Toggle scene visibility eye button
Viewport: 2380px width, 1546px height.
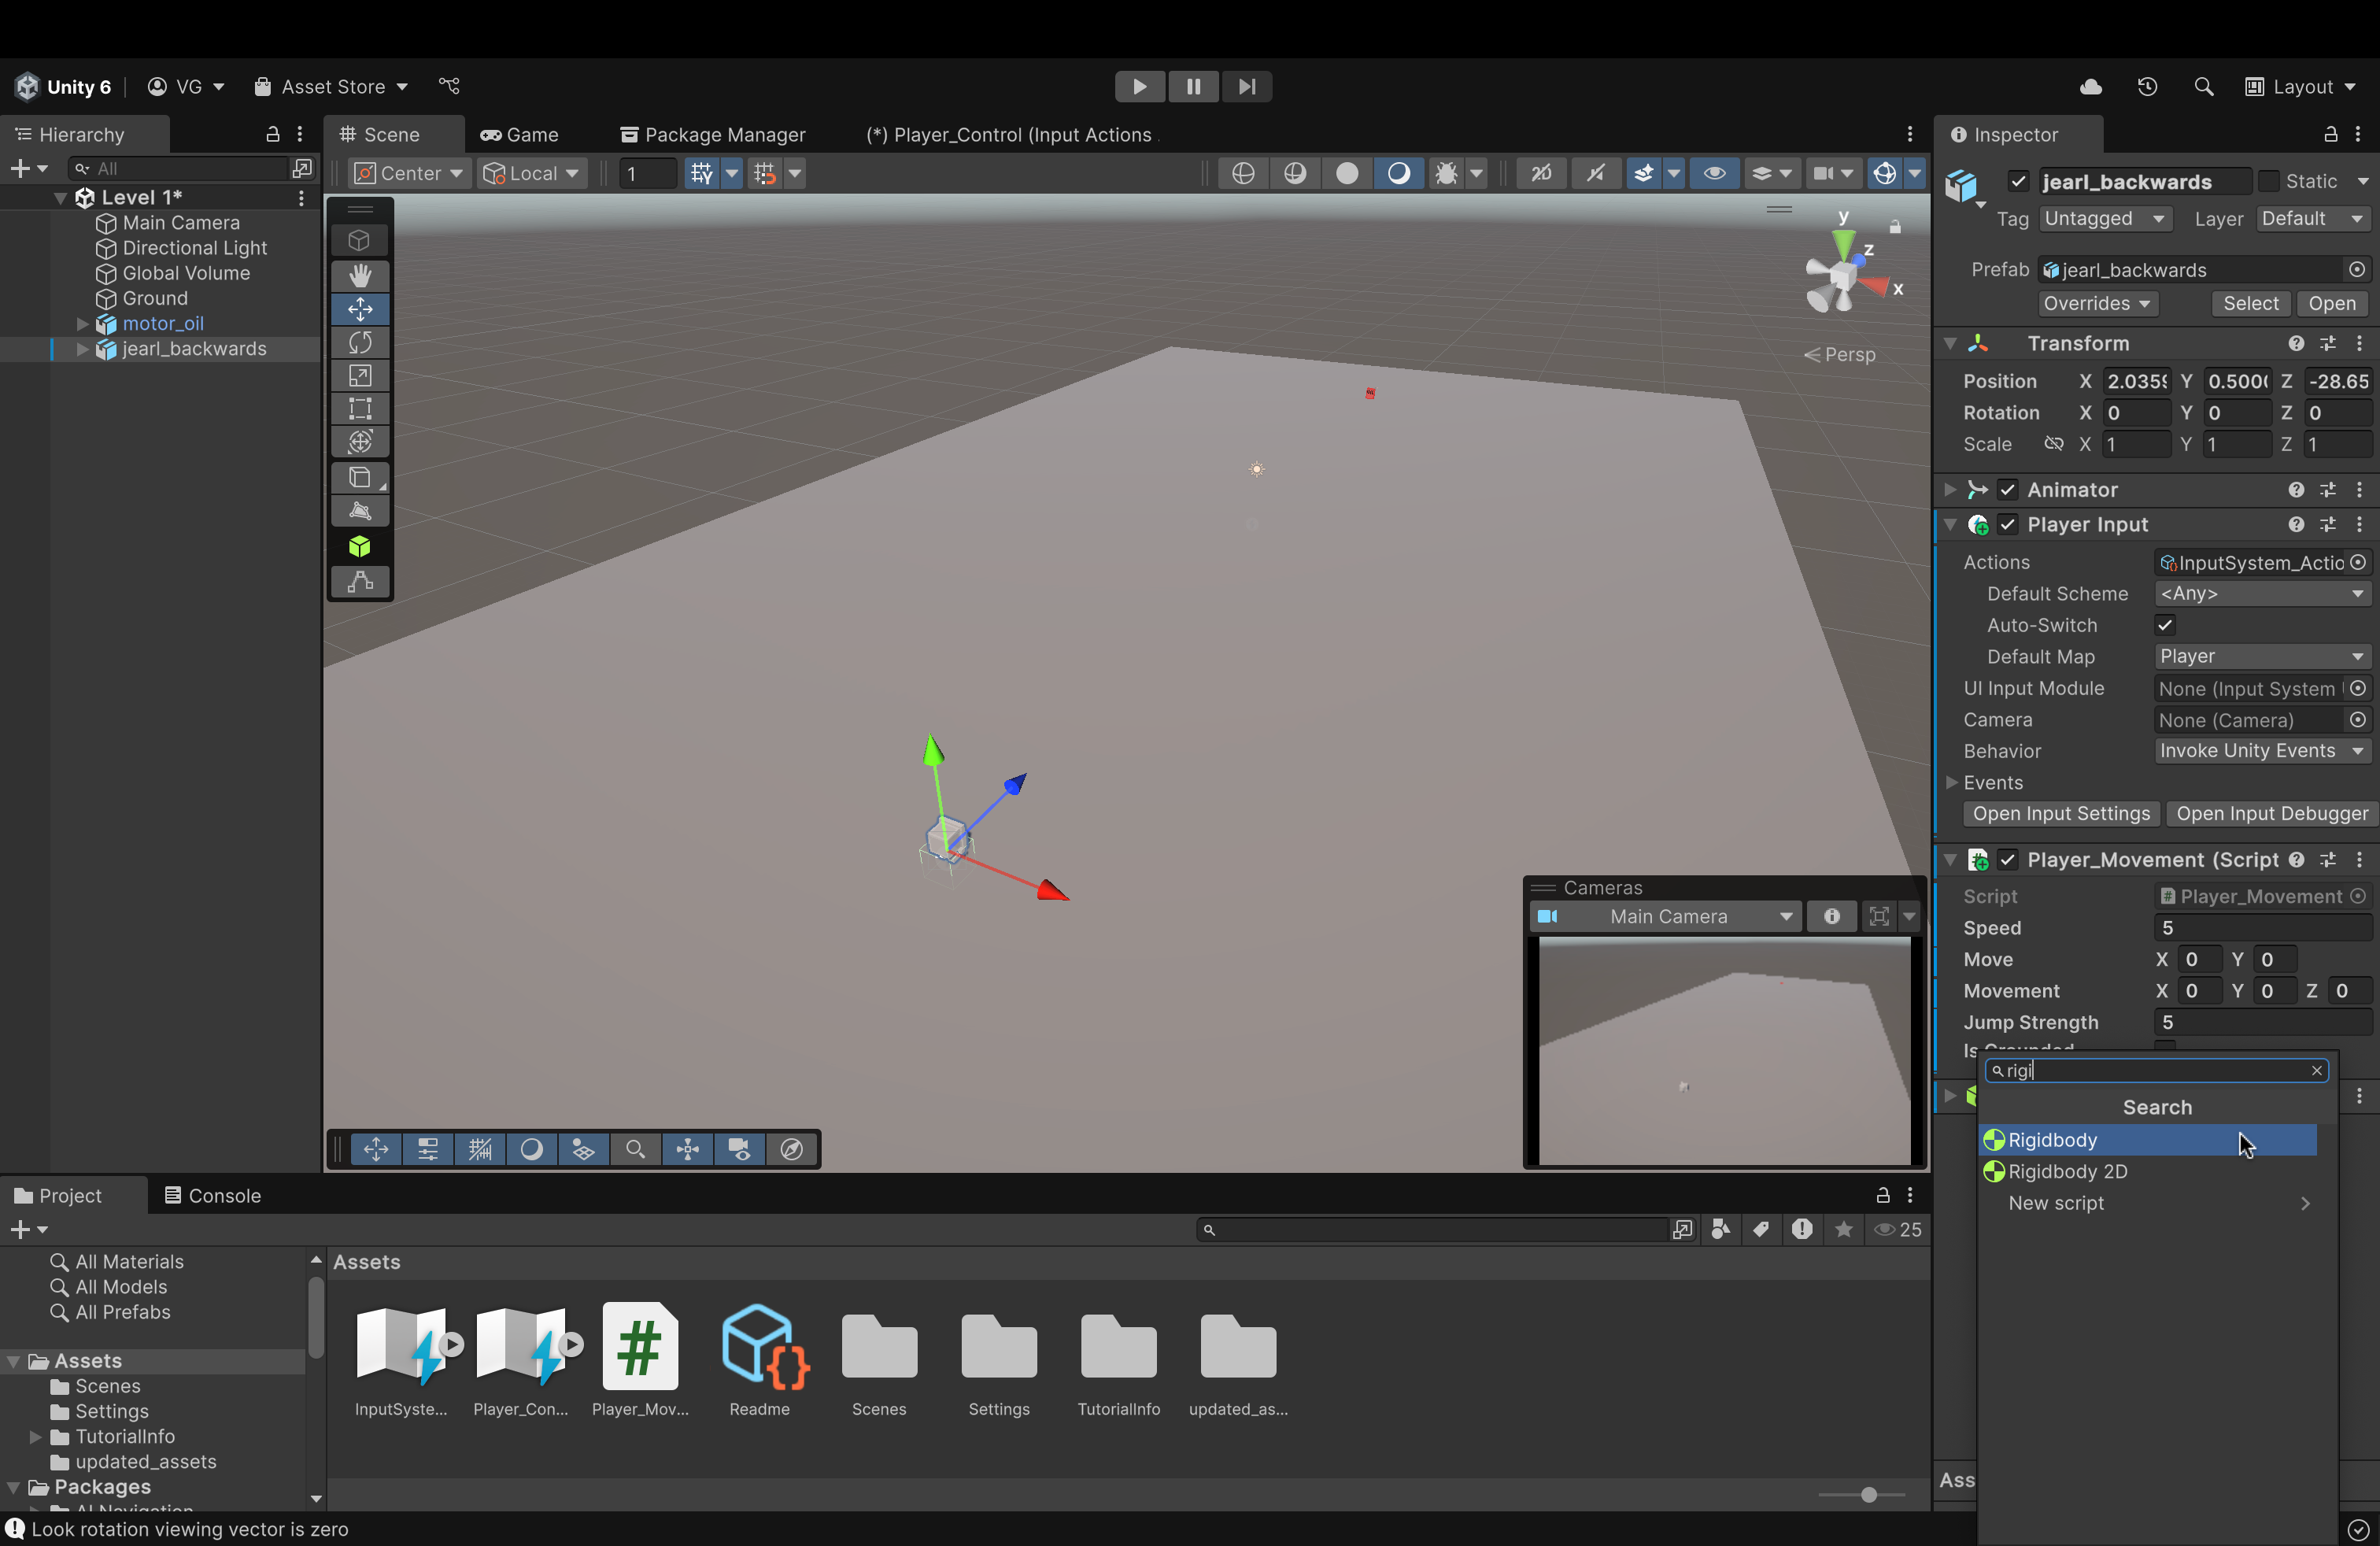coord(1714,173)
